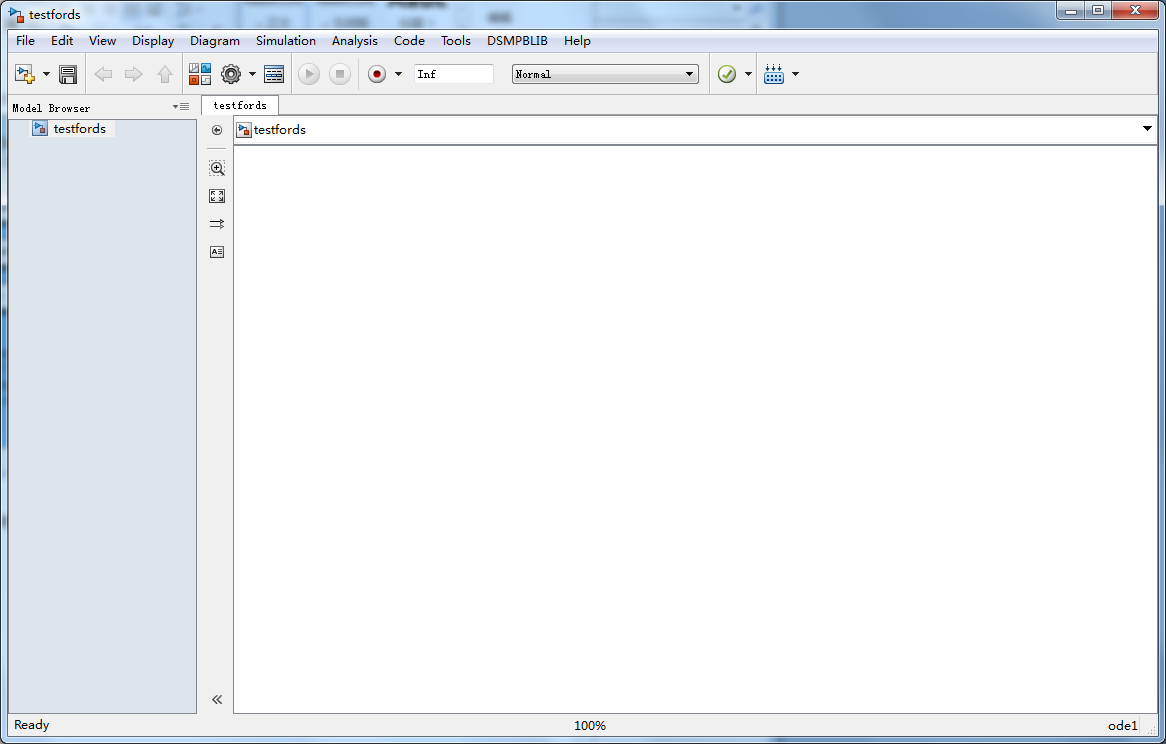Click the Zoom tool in palette
The width and height of the screenshot is (1166, 744).
click(x=216, y=168)
